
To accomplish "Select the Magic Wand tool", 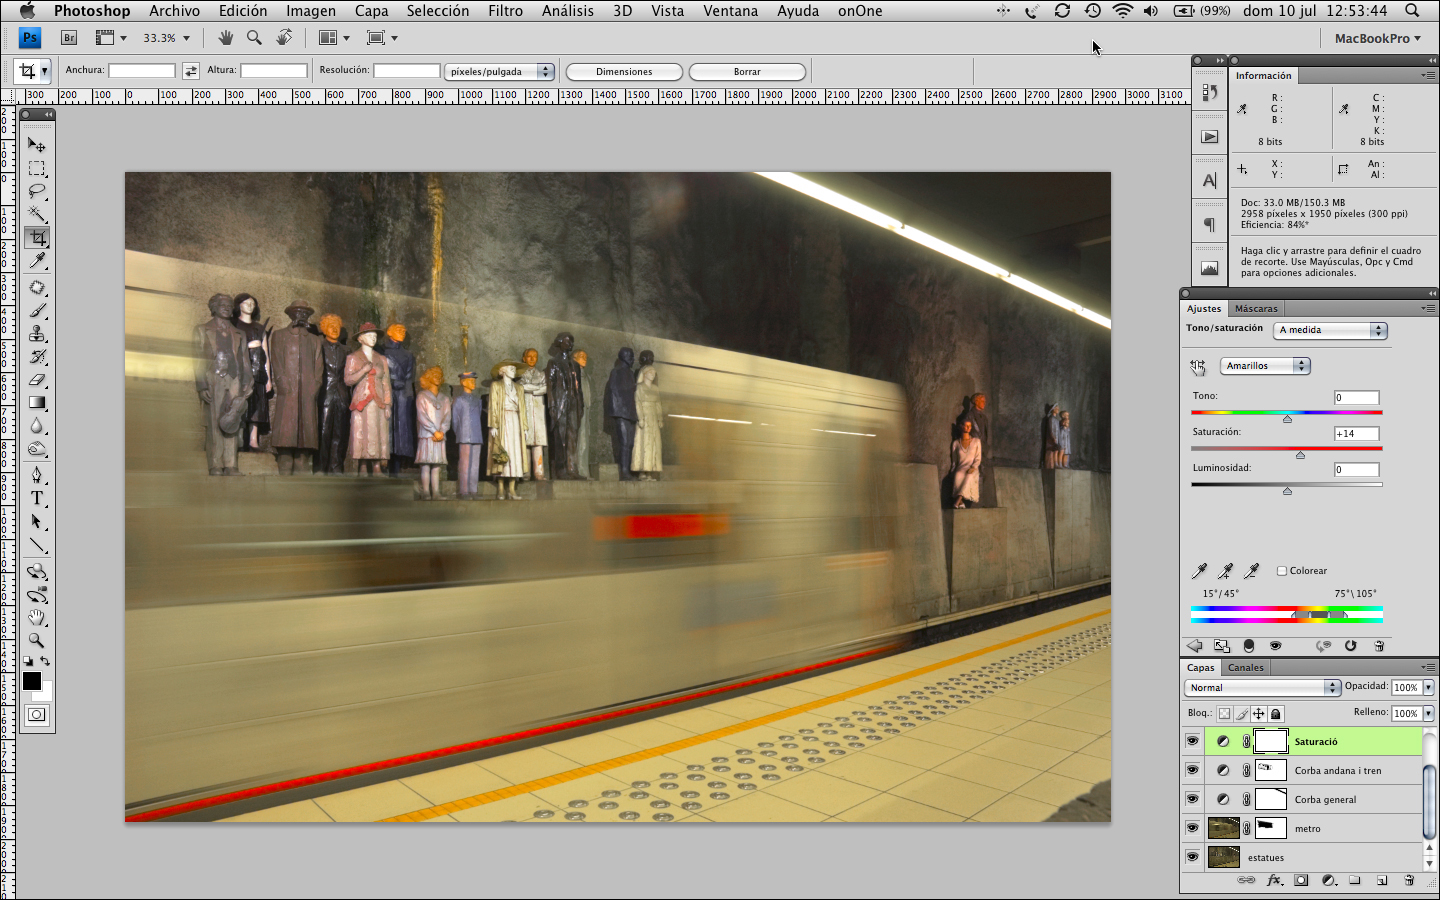I will [37, 214].
